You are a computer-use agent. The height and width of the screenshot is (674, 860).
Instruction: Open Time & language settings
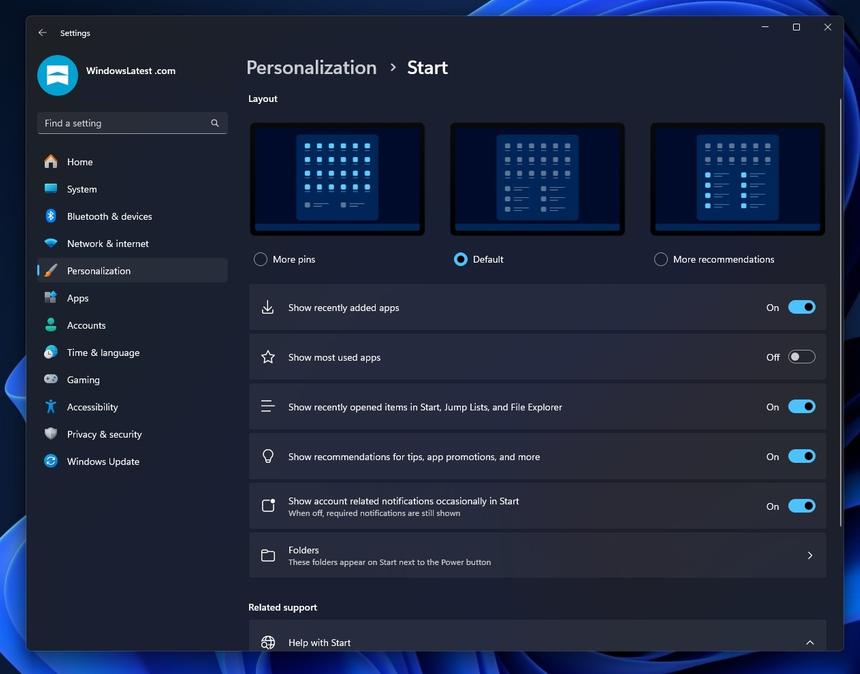(103, 353)
